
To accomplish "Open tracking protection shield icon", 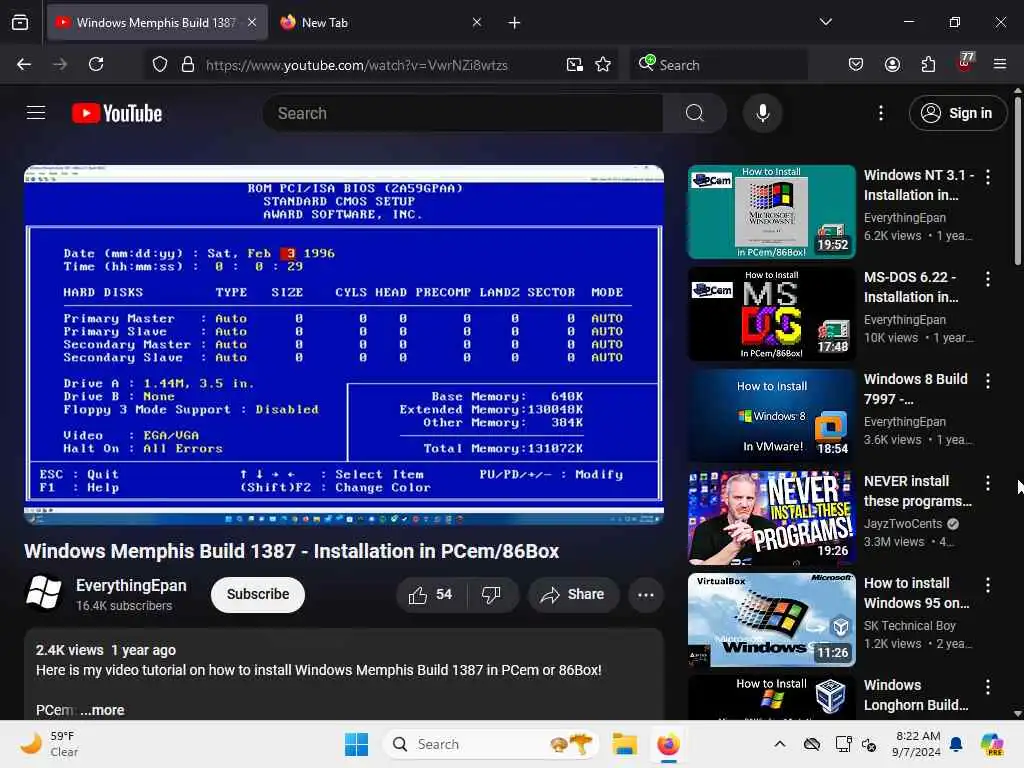I will point(160,65).
